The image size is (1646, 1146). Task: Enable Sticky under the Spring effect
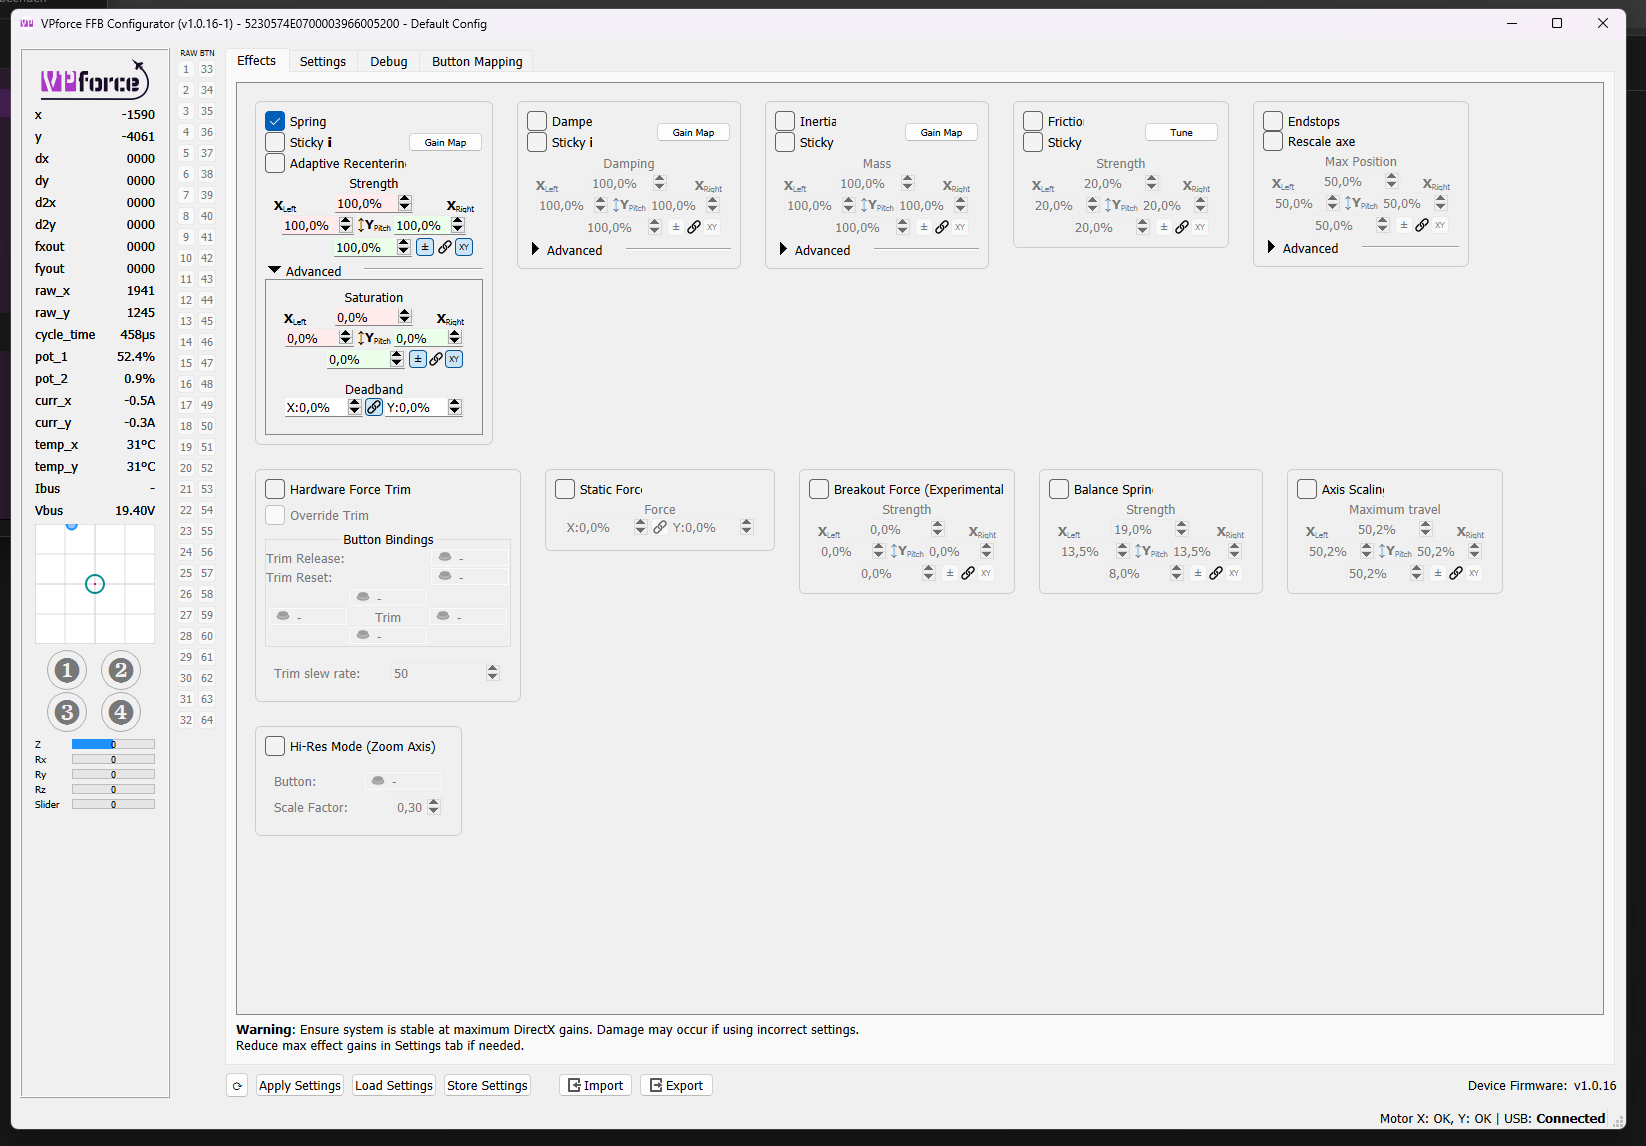click(275, 142)
